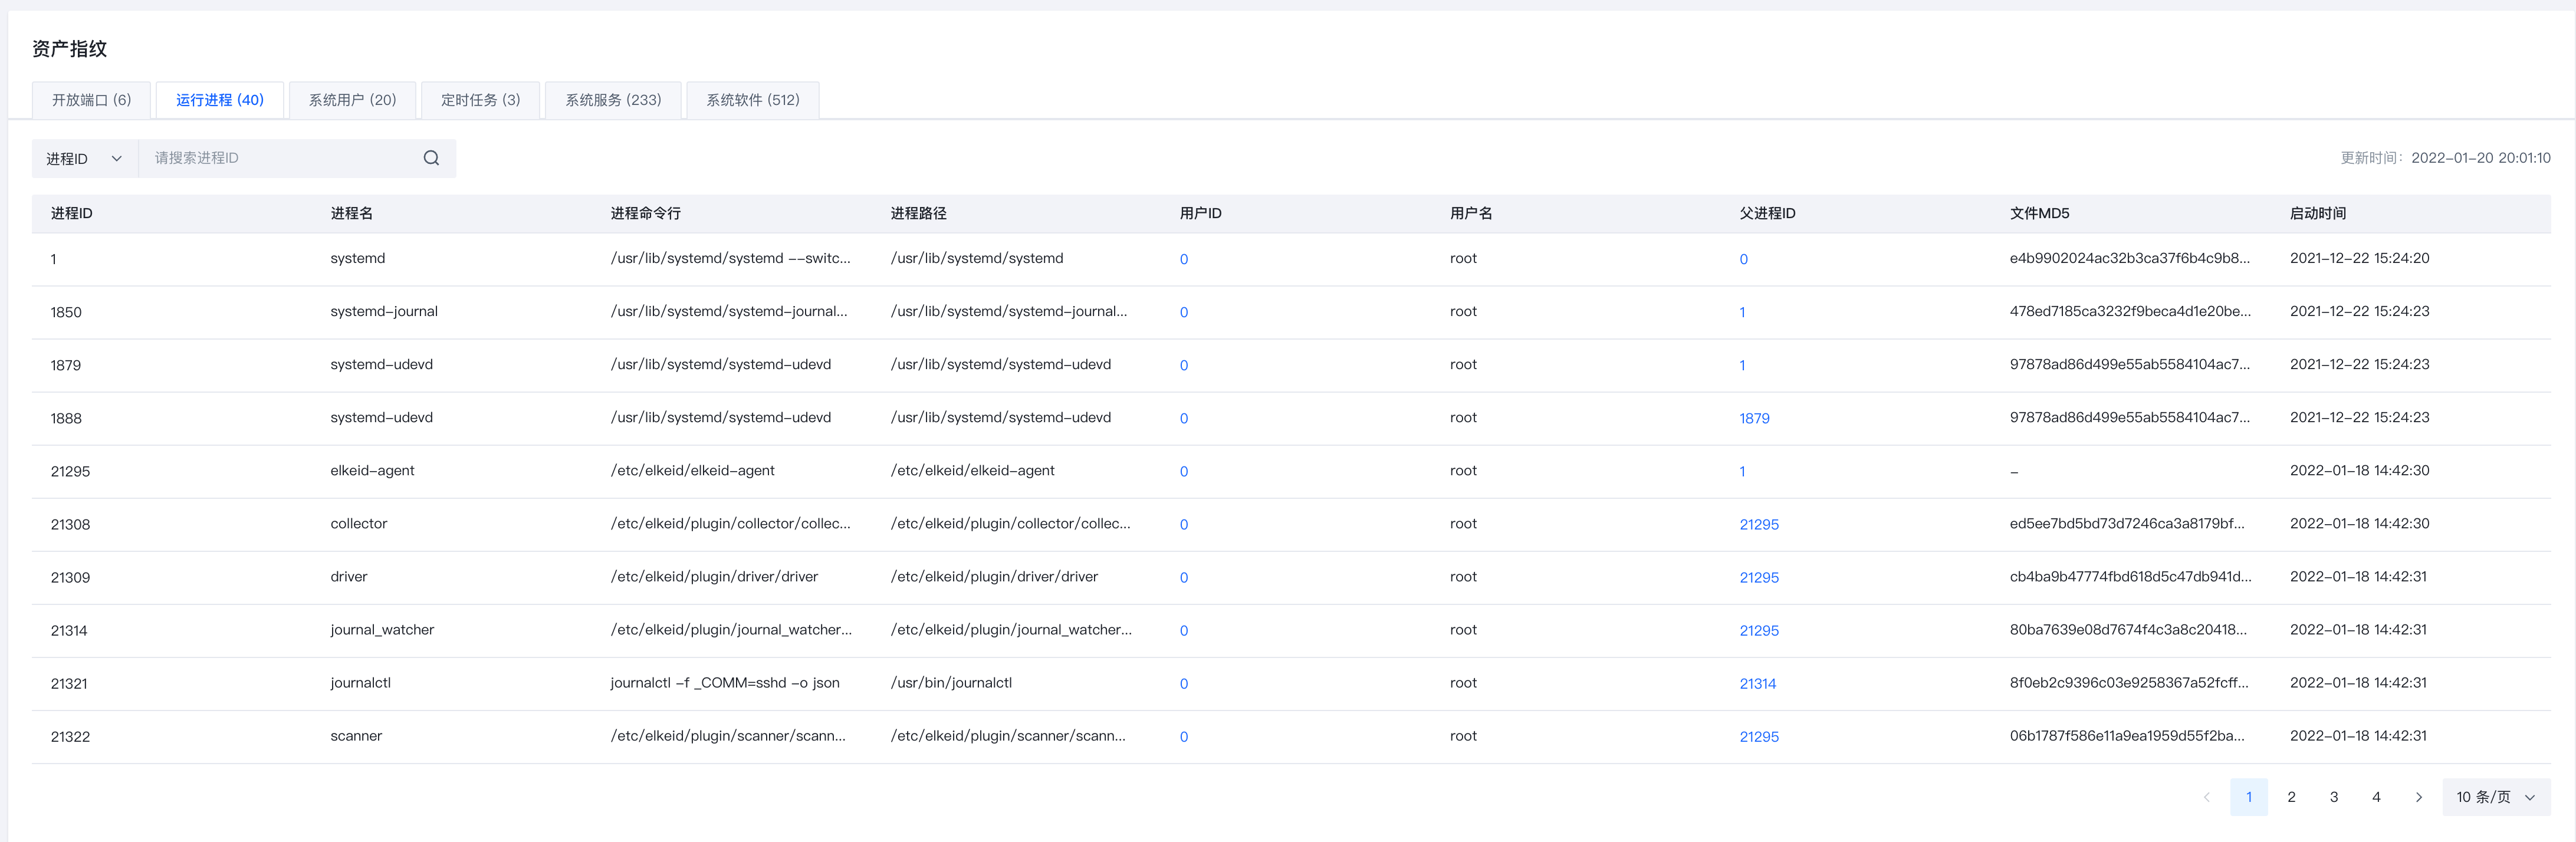
Task: Jump to page 3
Action: [x=2333, y=797]
